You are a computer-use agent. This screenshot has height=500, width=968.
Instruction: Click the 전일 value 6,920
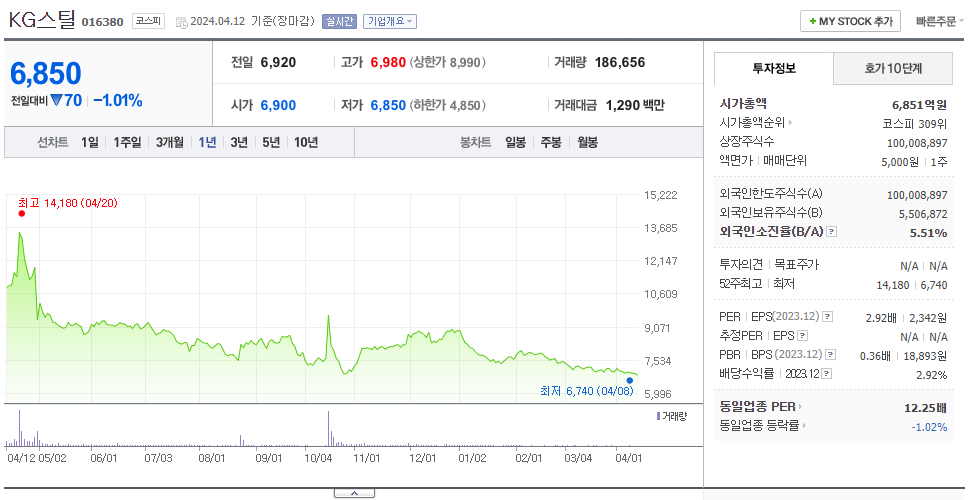pyautogui.click(x=278, y=62)
